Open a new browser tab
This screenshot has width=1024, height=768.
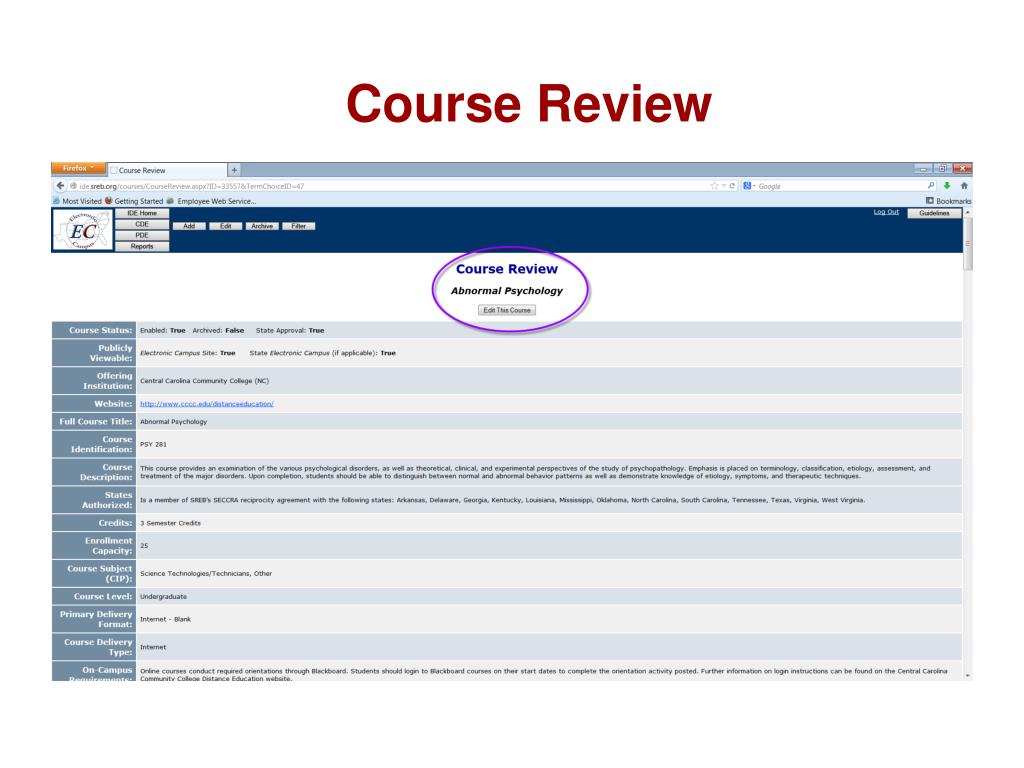[234, 170]
